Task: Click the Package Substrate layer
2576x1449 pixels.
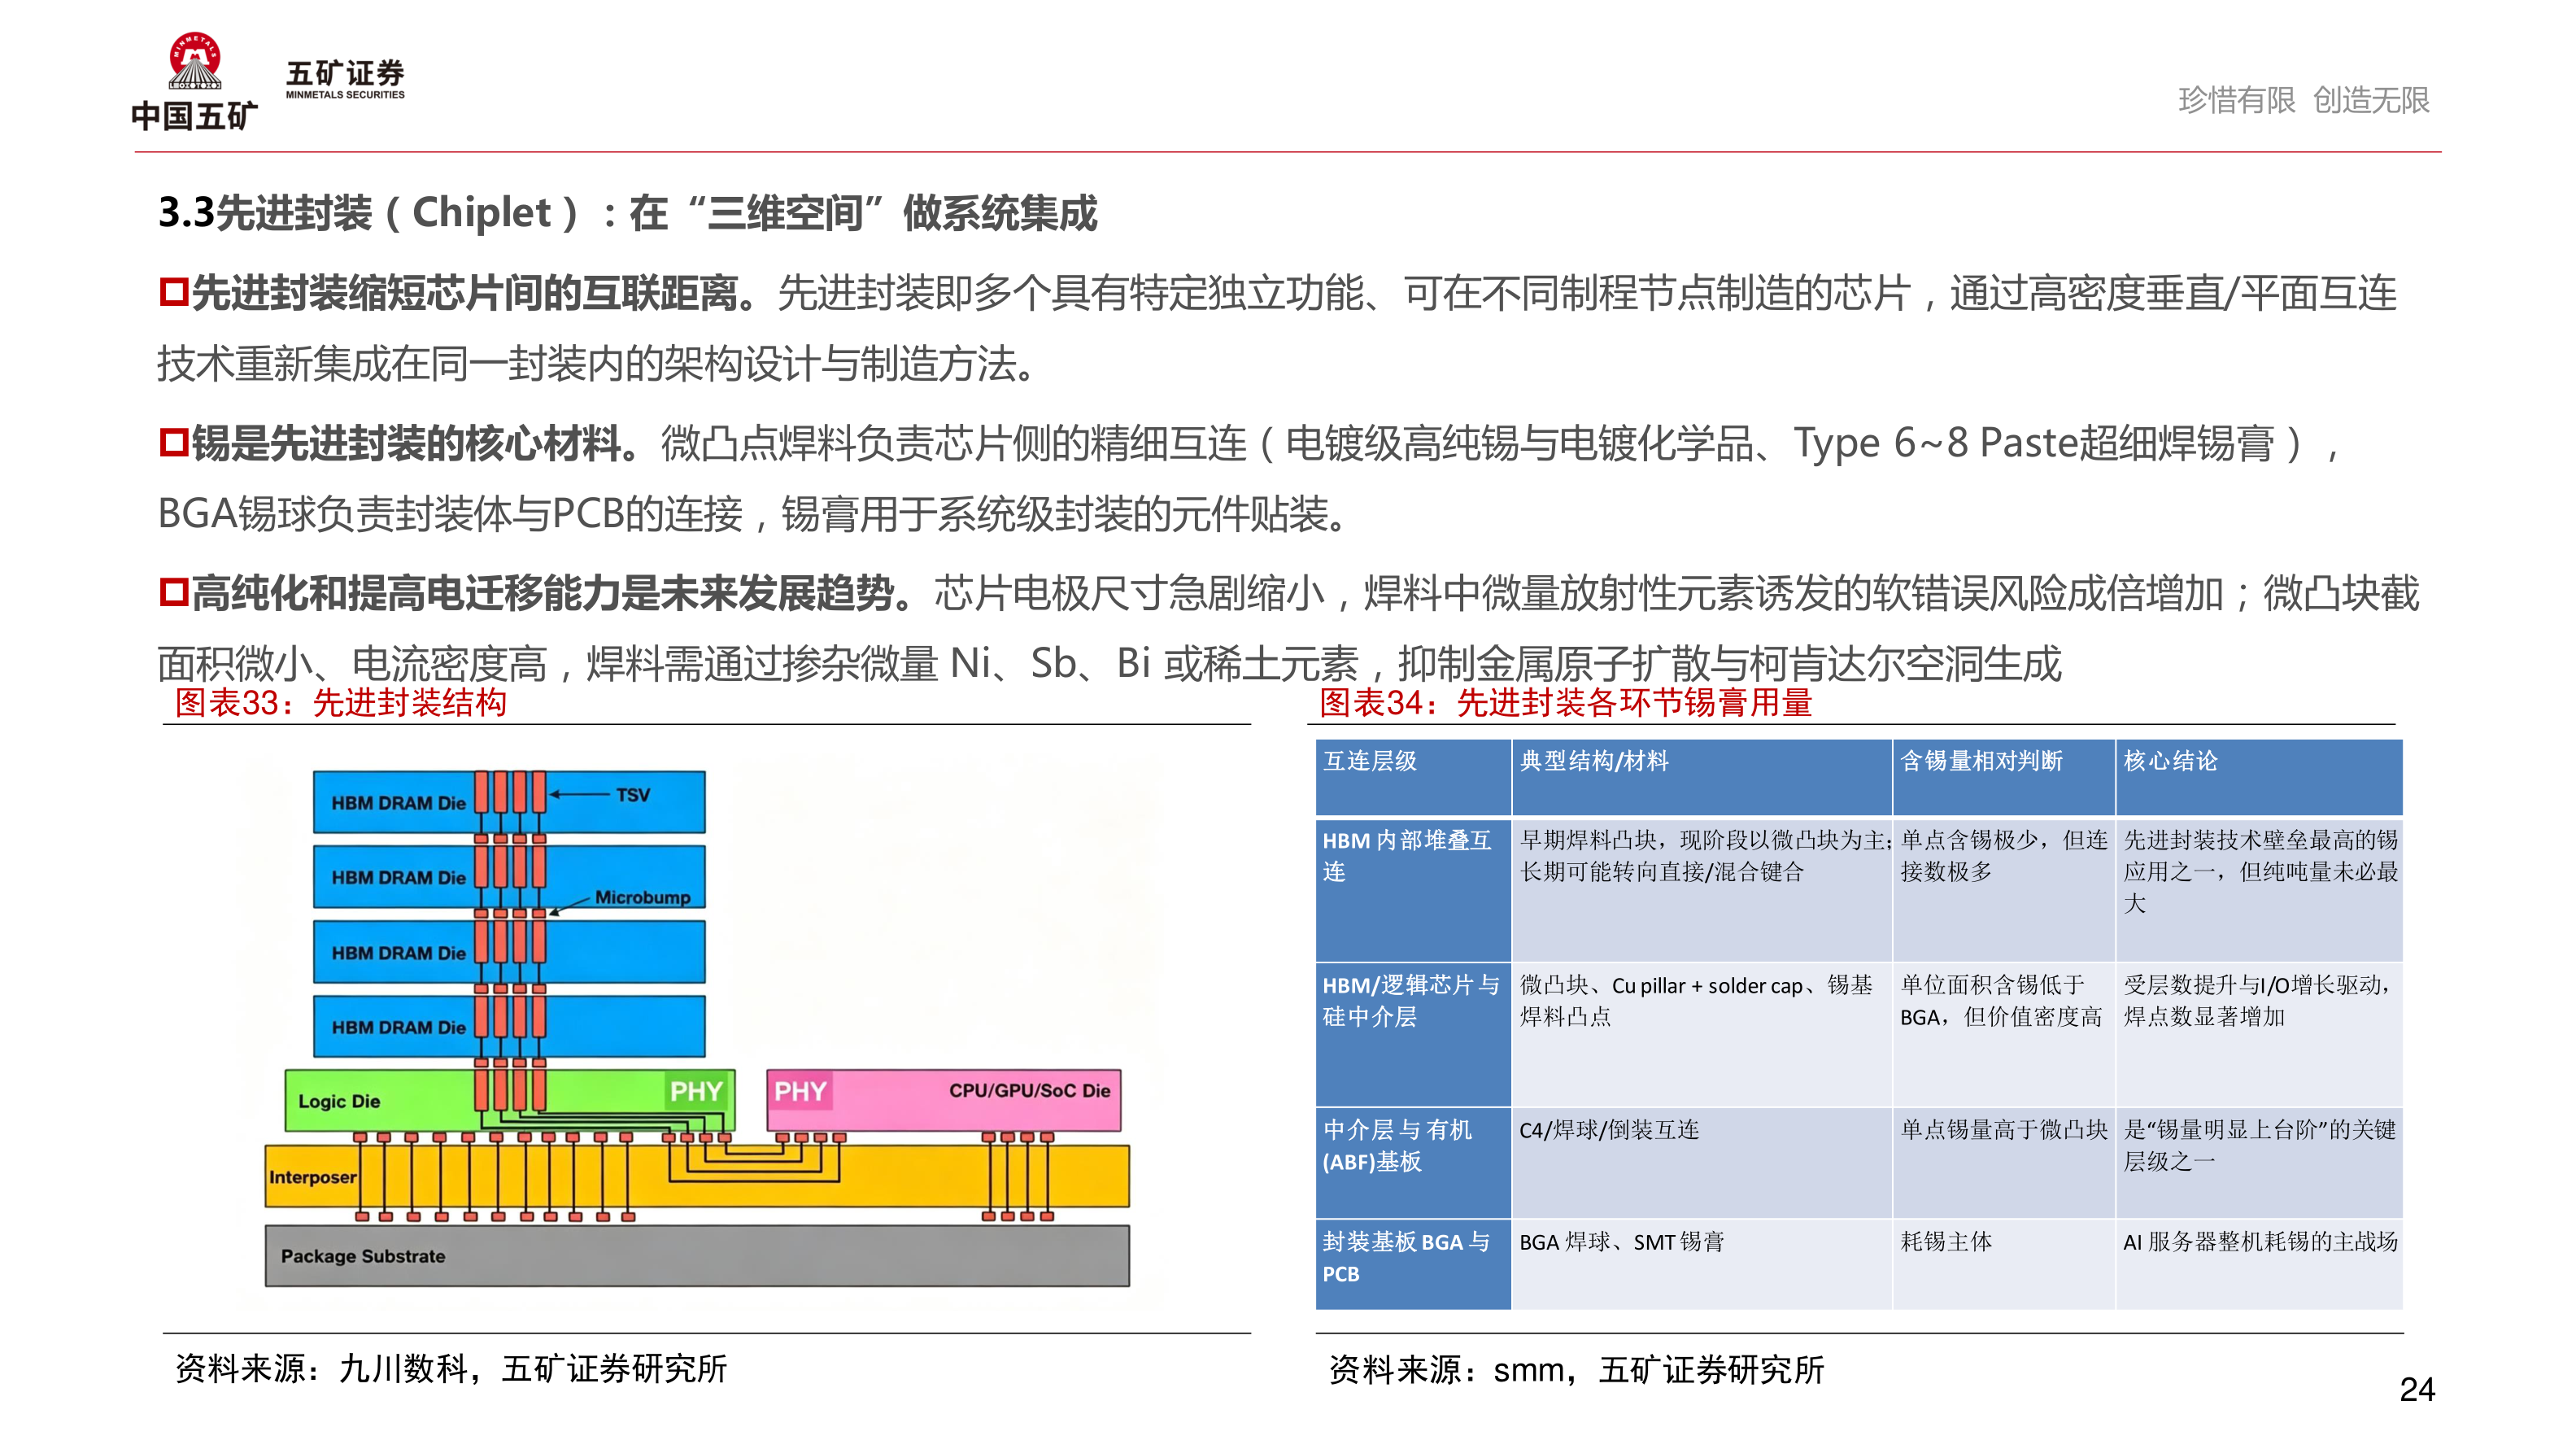Action: tap(697, 1256)
